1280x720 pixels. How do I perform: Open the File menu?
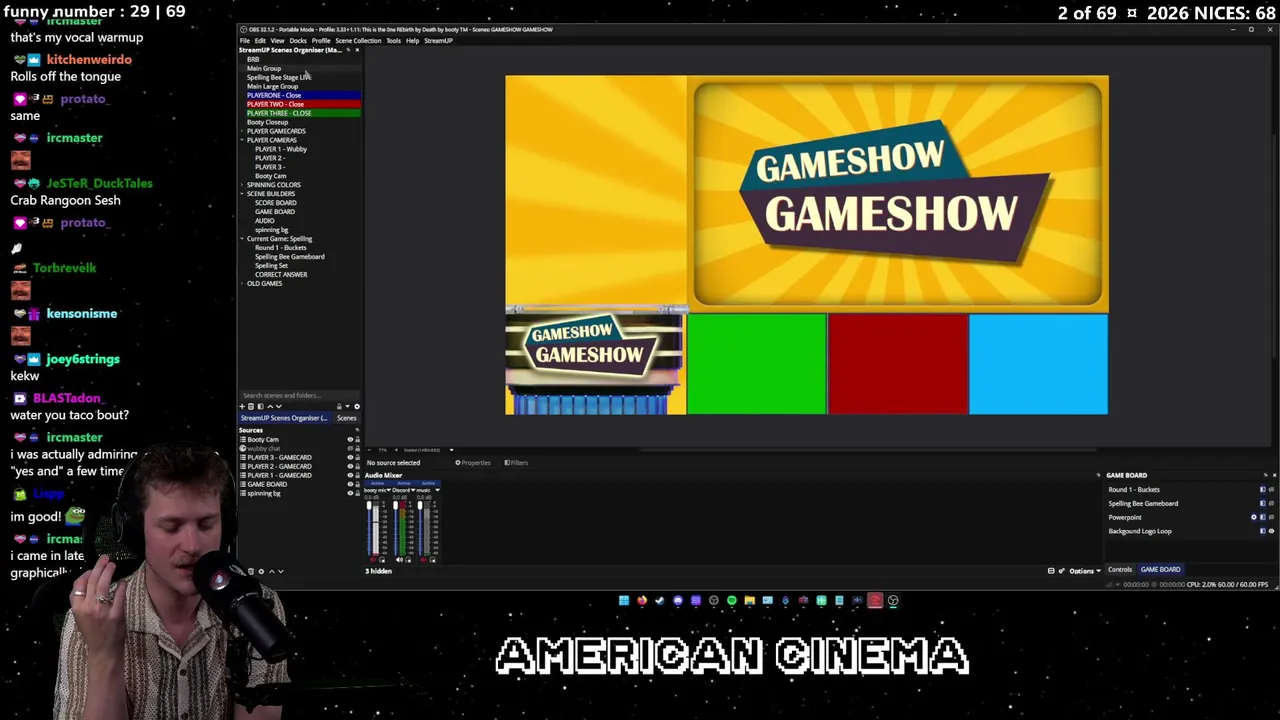click(244, 40)
